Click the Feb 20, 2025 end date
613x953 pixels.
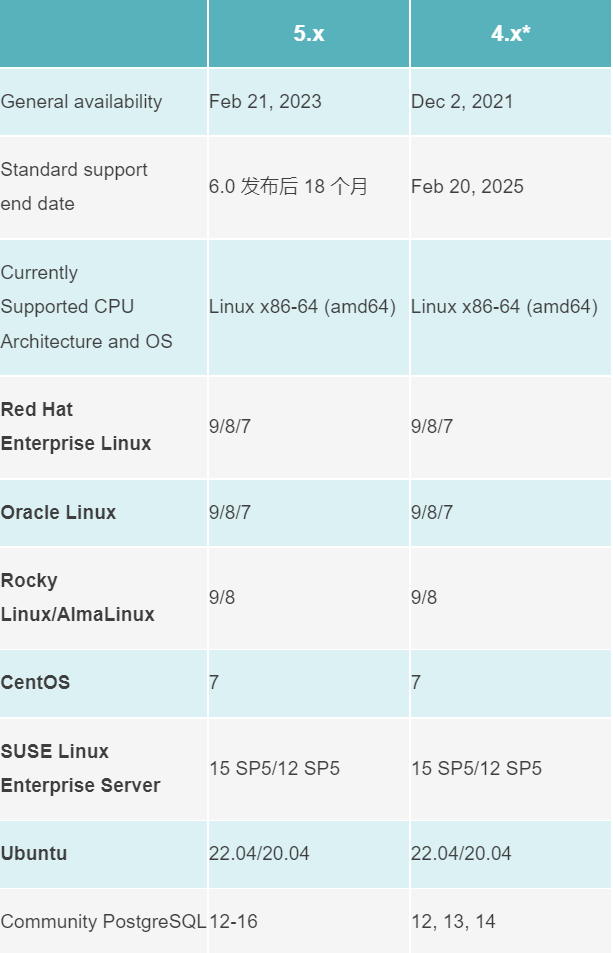(467, 187)
